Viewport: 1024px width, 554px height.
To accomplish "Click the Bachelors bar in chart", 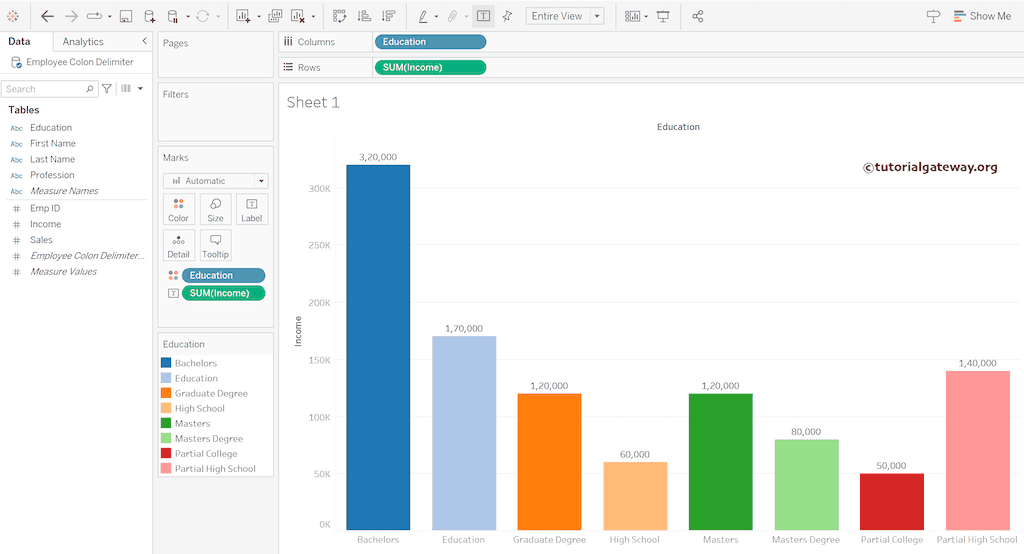I will point(378,347).
